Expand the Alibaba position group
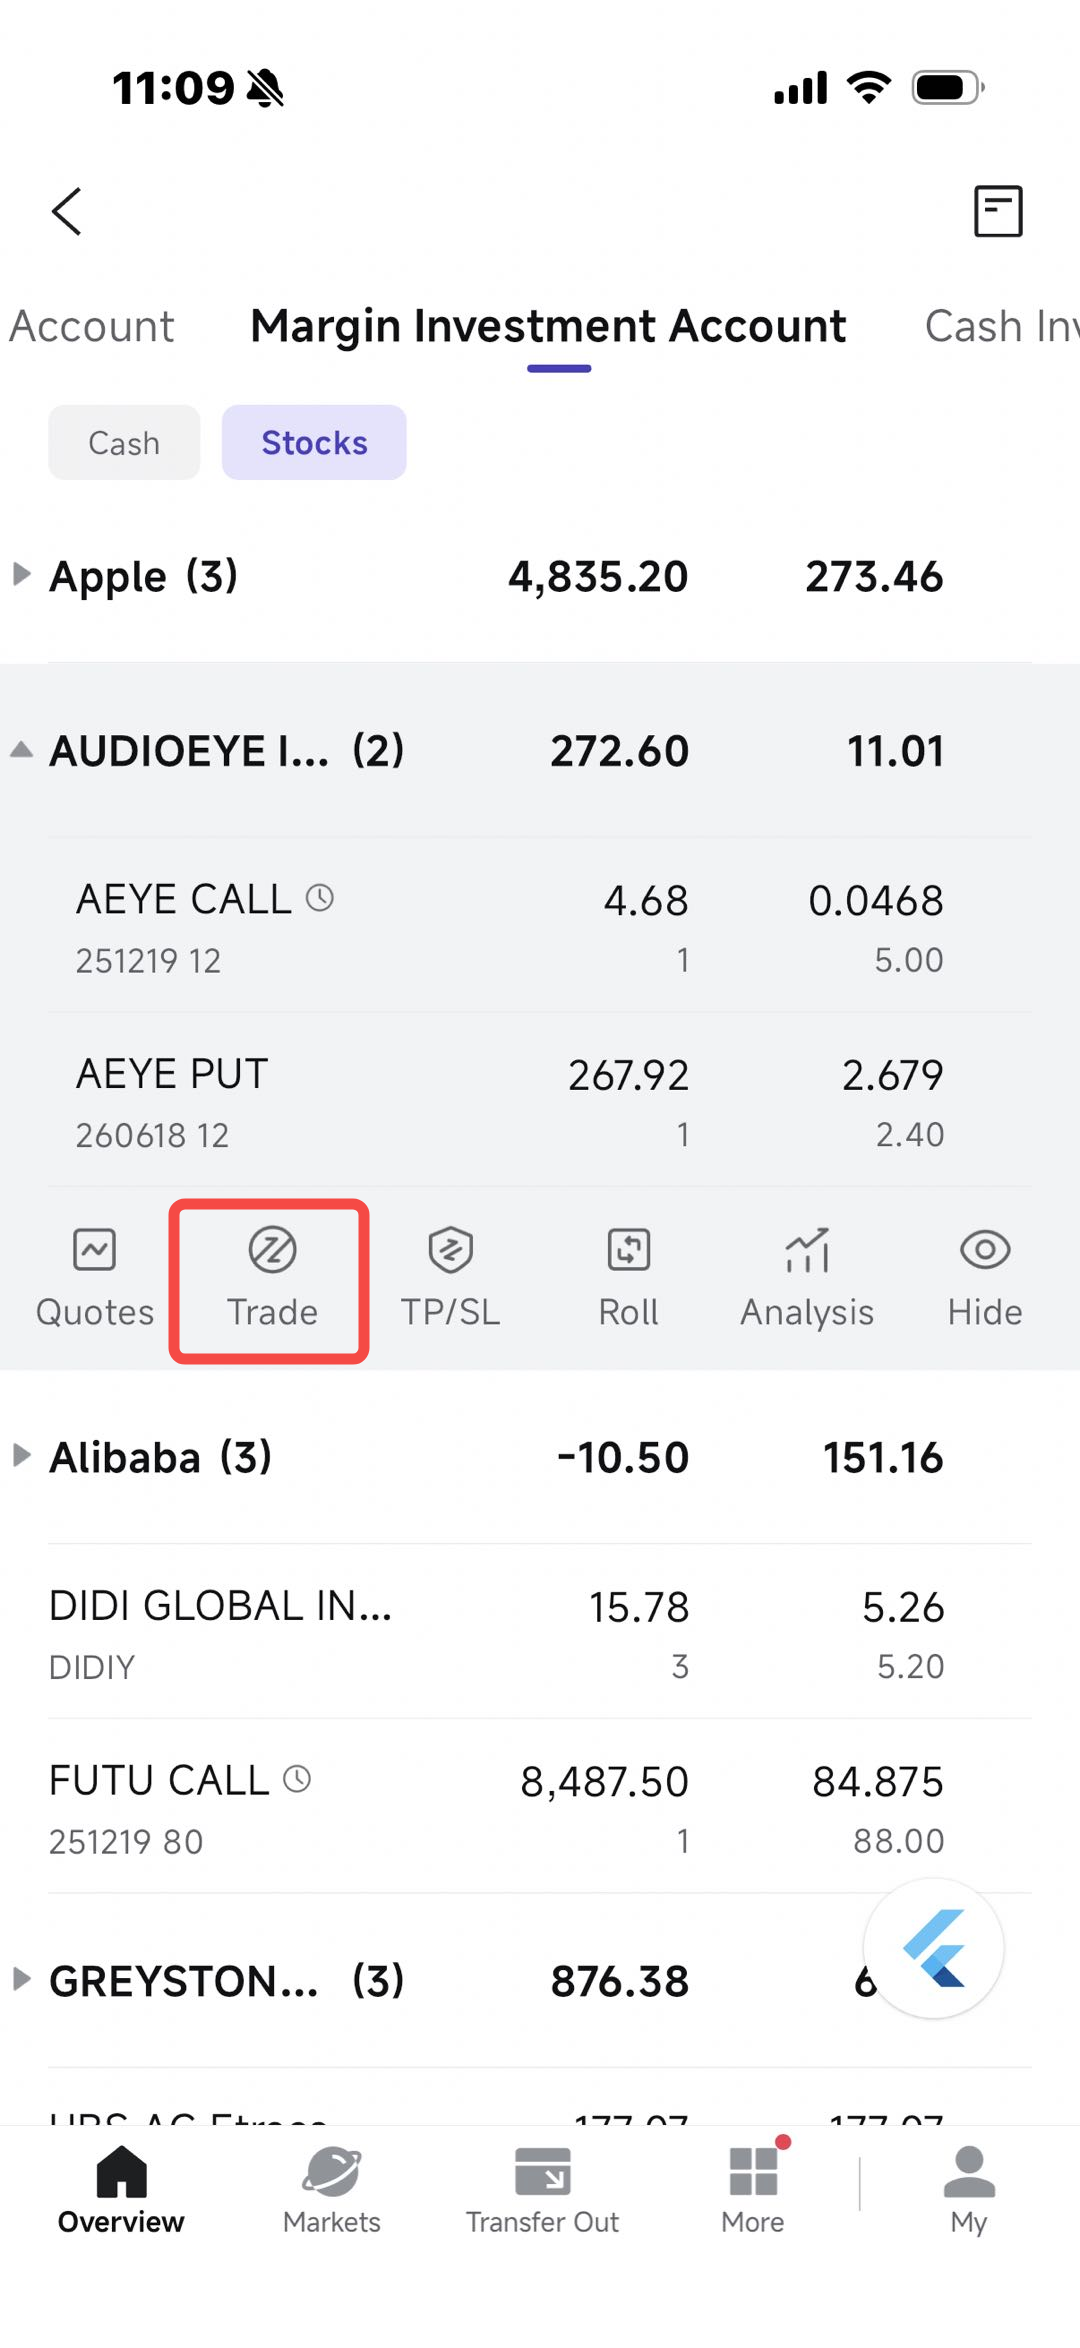This screenshot has width=1080, height=2348. (x=22, y=1456)
